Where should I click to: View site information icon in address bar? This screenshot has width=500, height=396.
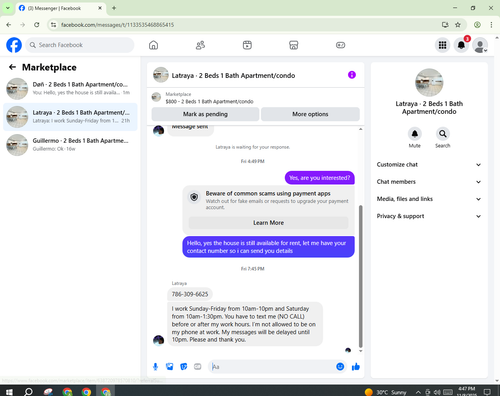point(53,25)
